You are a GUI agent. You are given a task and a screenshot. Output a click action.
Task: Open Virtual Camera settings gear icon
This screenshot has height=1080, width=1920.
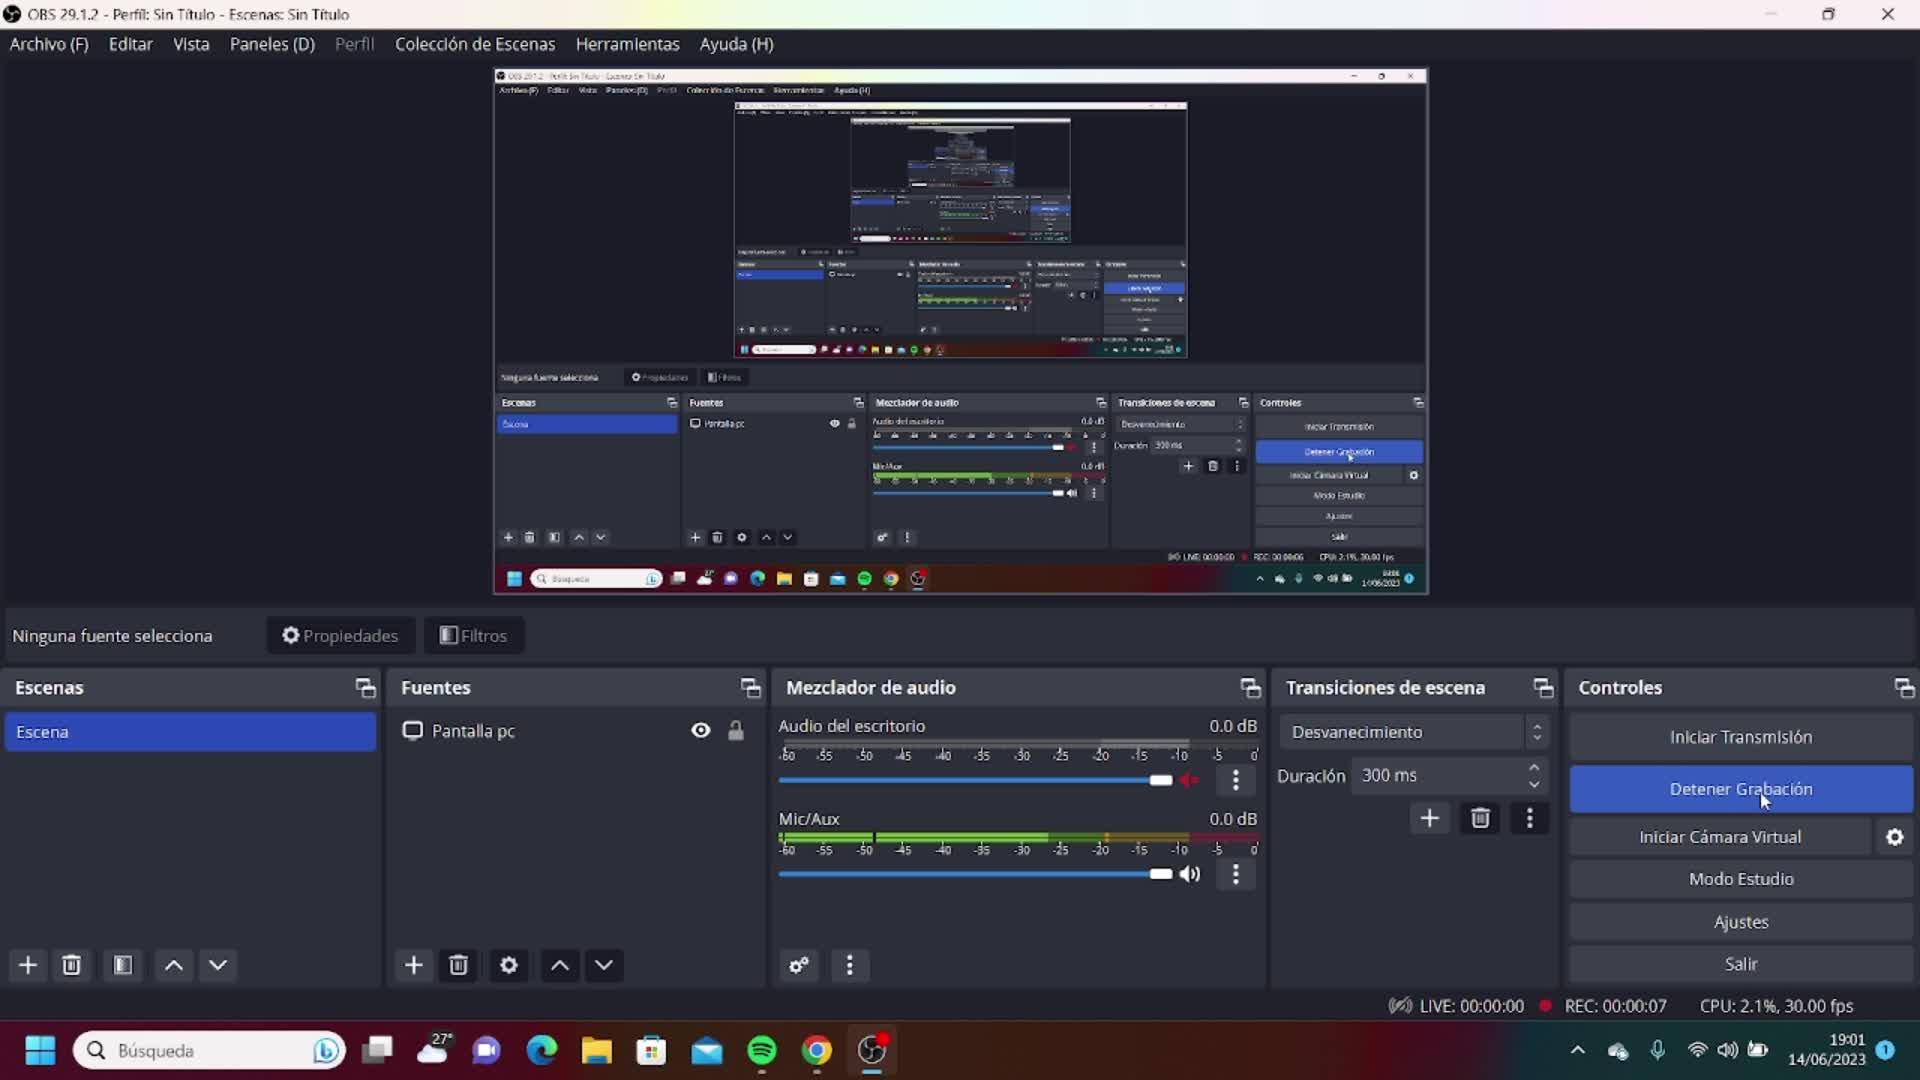[x=1894, y=837]
